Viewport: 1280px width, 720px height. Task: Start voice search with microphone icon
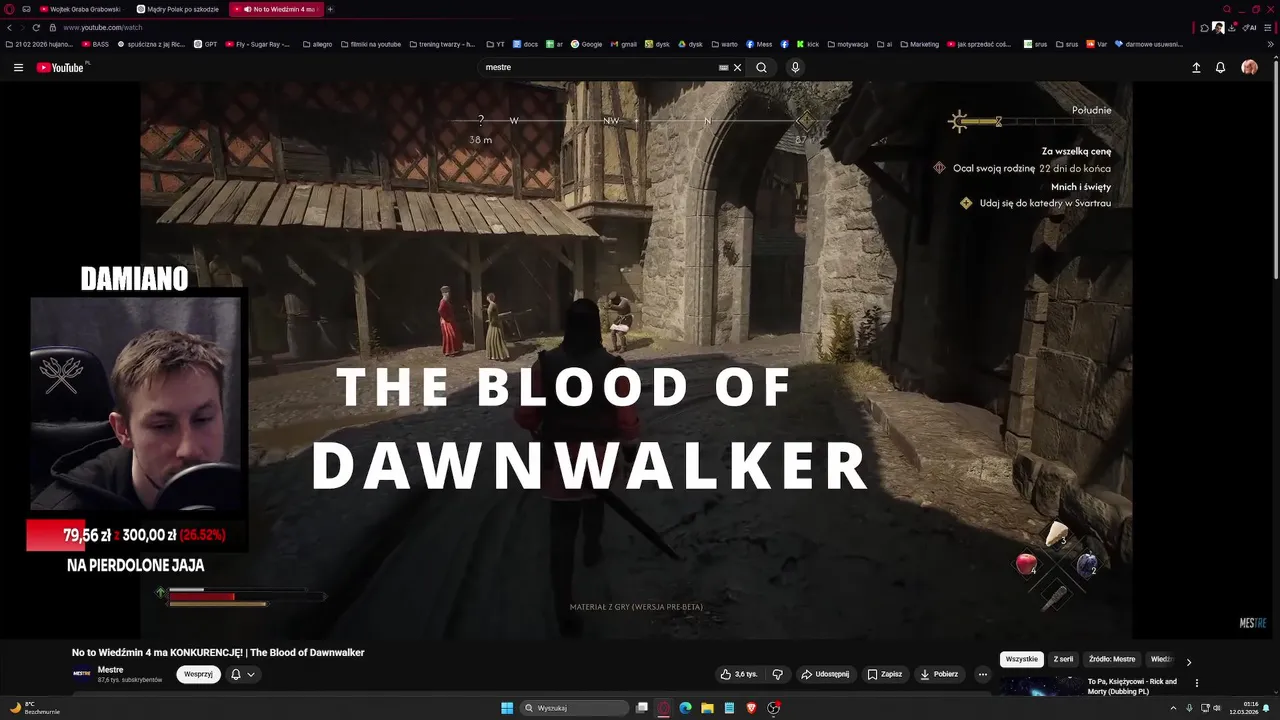tap(795, 68)
